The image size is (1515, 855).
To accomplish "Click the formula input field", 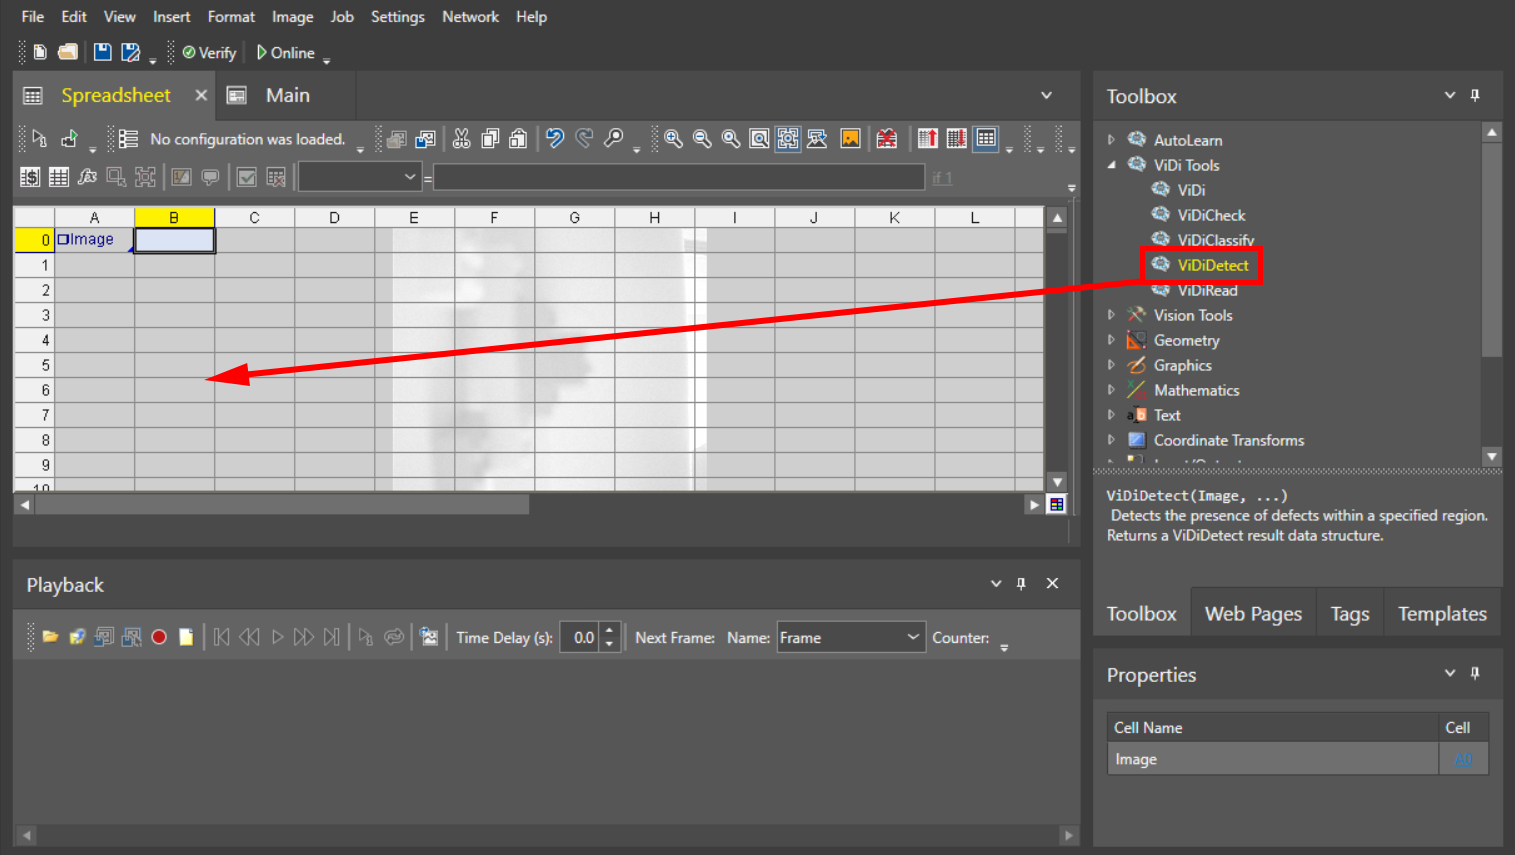I will 678,178.
